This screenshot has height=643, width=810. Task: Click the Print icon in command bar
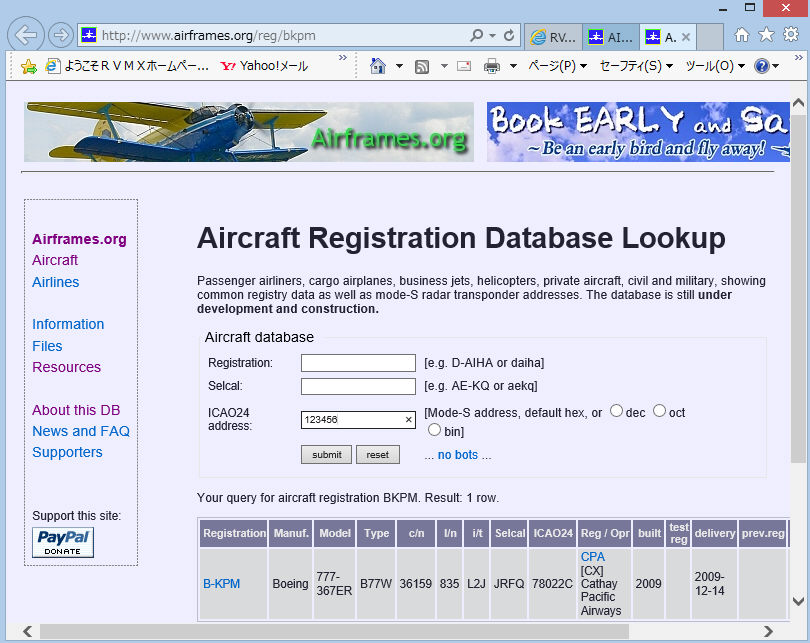point(492,66)
